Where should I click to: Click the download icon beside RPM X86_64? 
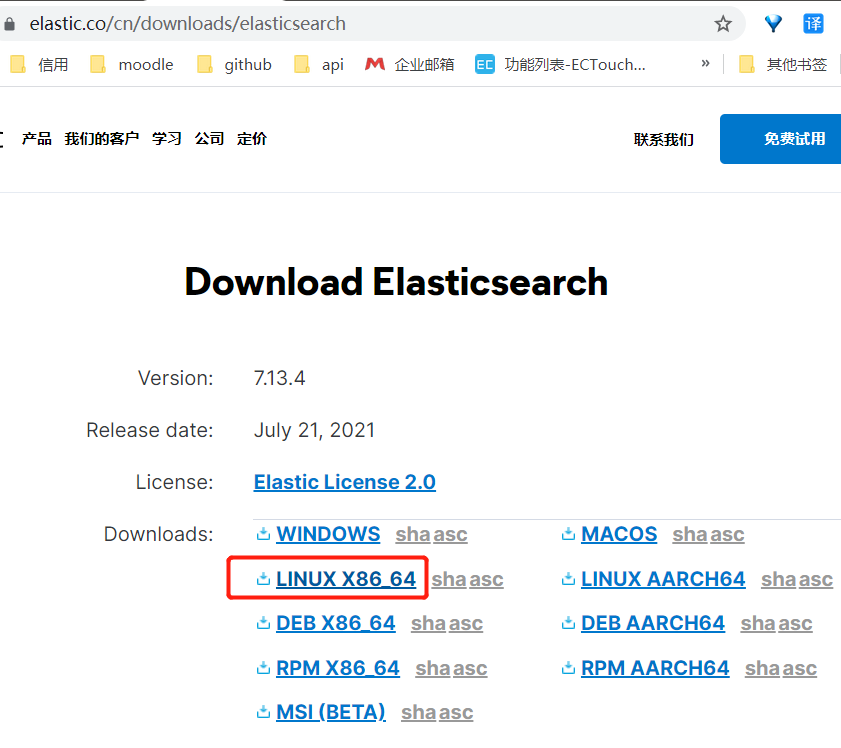263,668
